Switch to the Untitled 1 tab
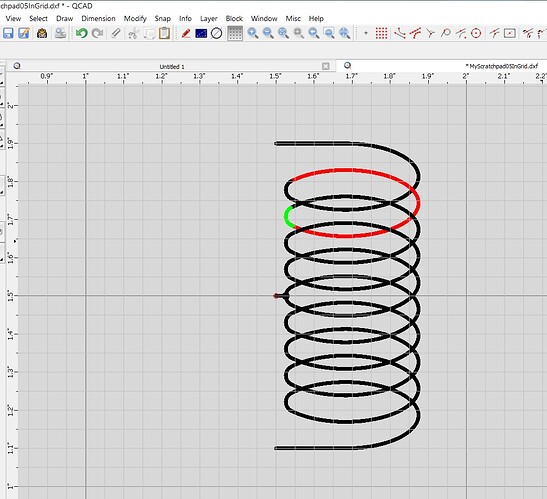Screen dimensions: 547x499 pyautogui.click(x=172, y=66)
